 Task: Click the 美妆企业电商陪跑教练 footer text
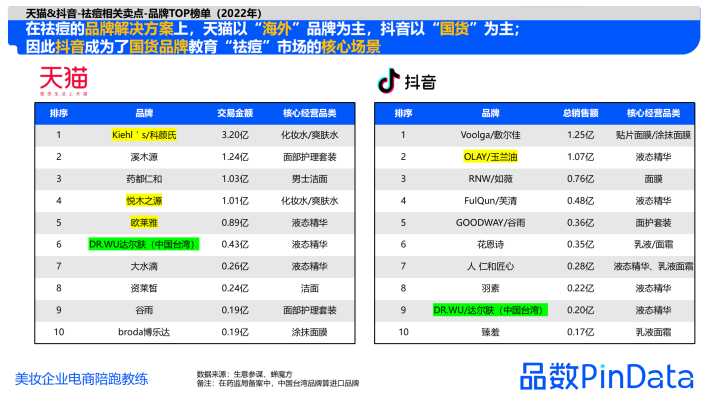[x=82, y=379]
